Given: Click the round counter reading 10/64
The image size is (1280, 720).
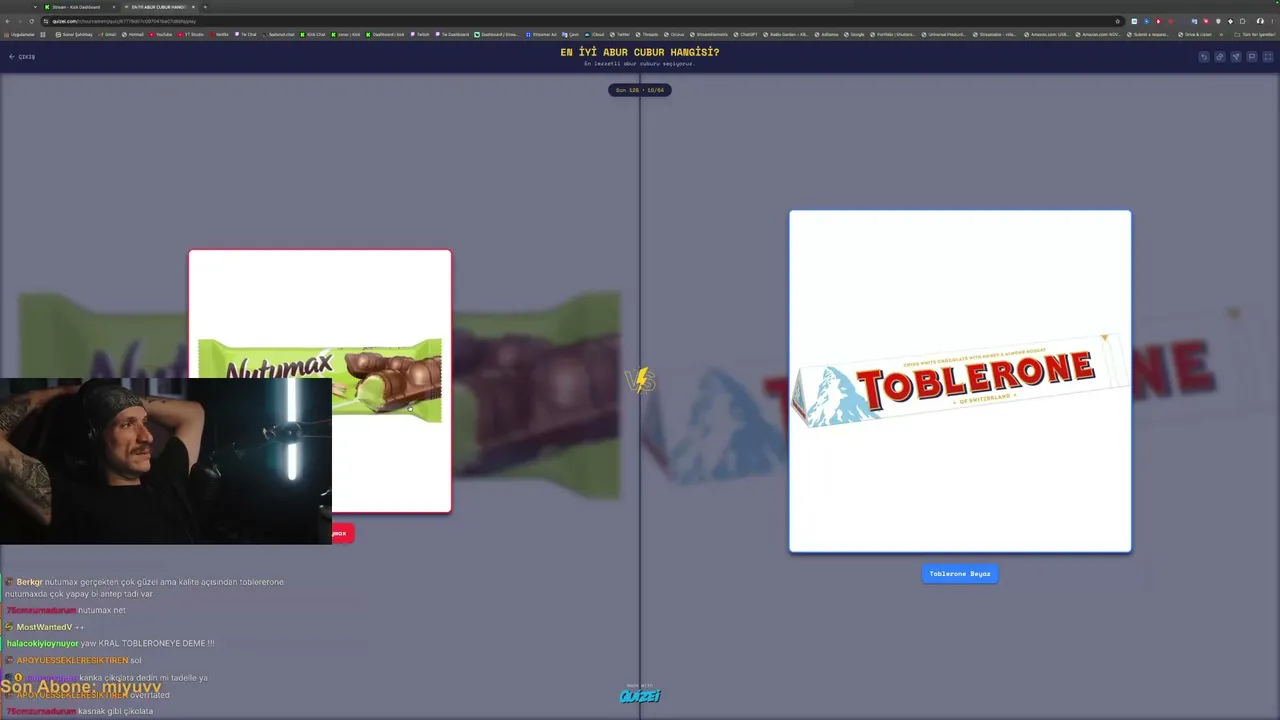Looking at the screenshot, I should pyautogui.click(x=640, y=90).
